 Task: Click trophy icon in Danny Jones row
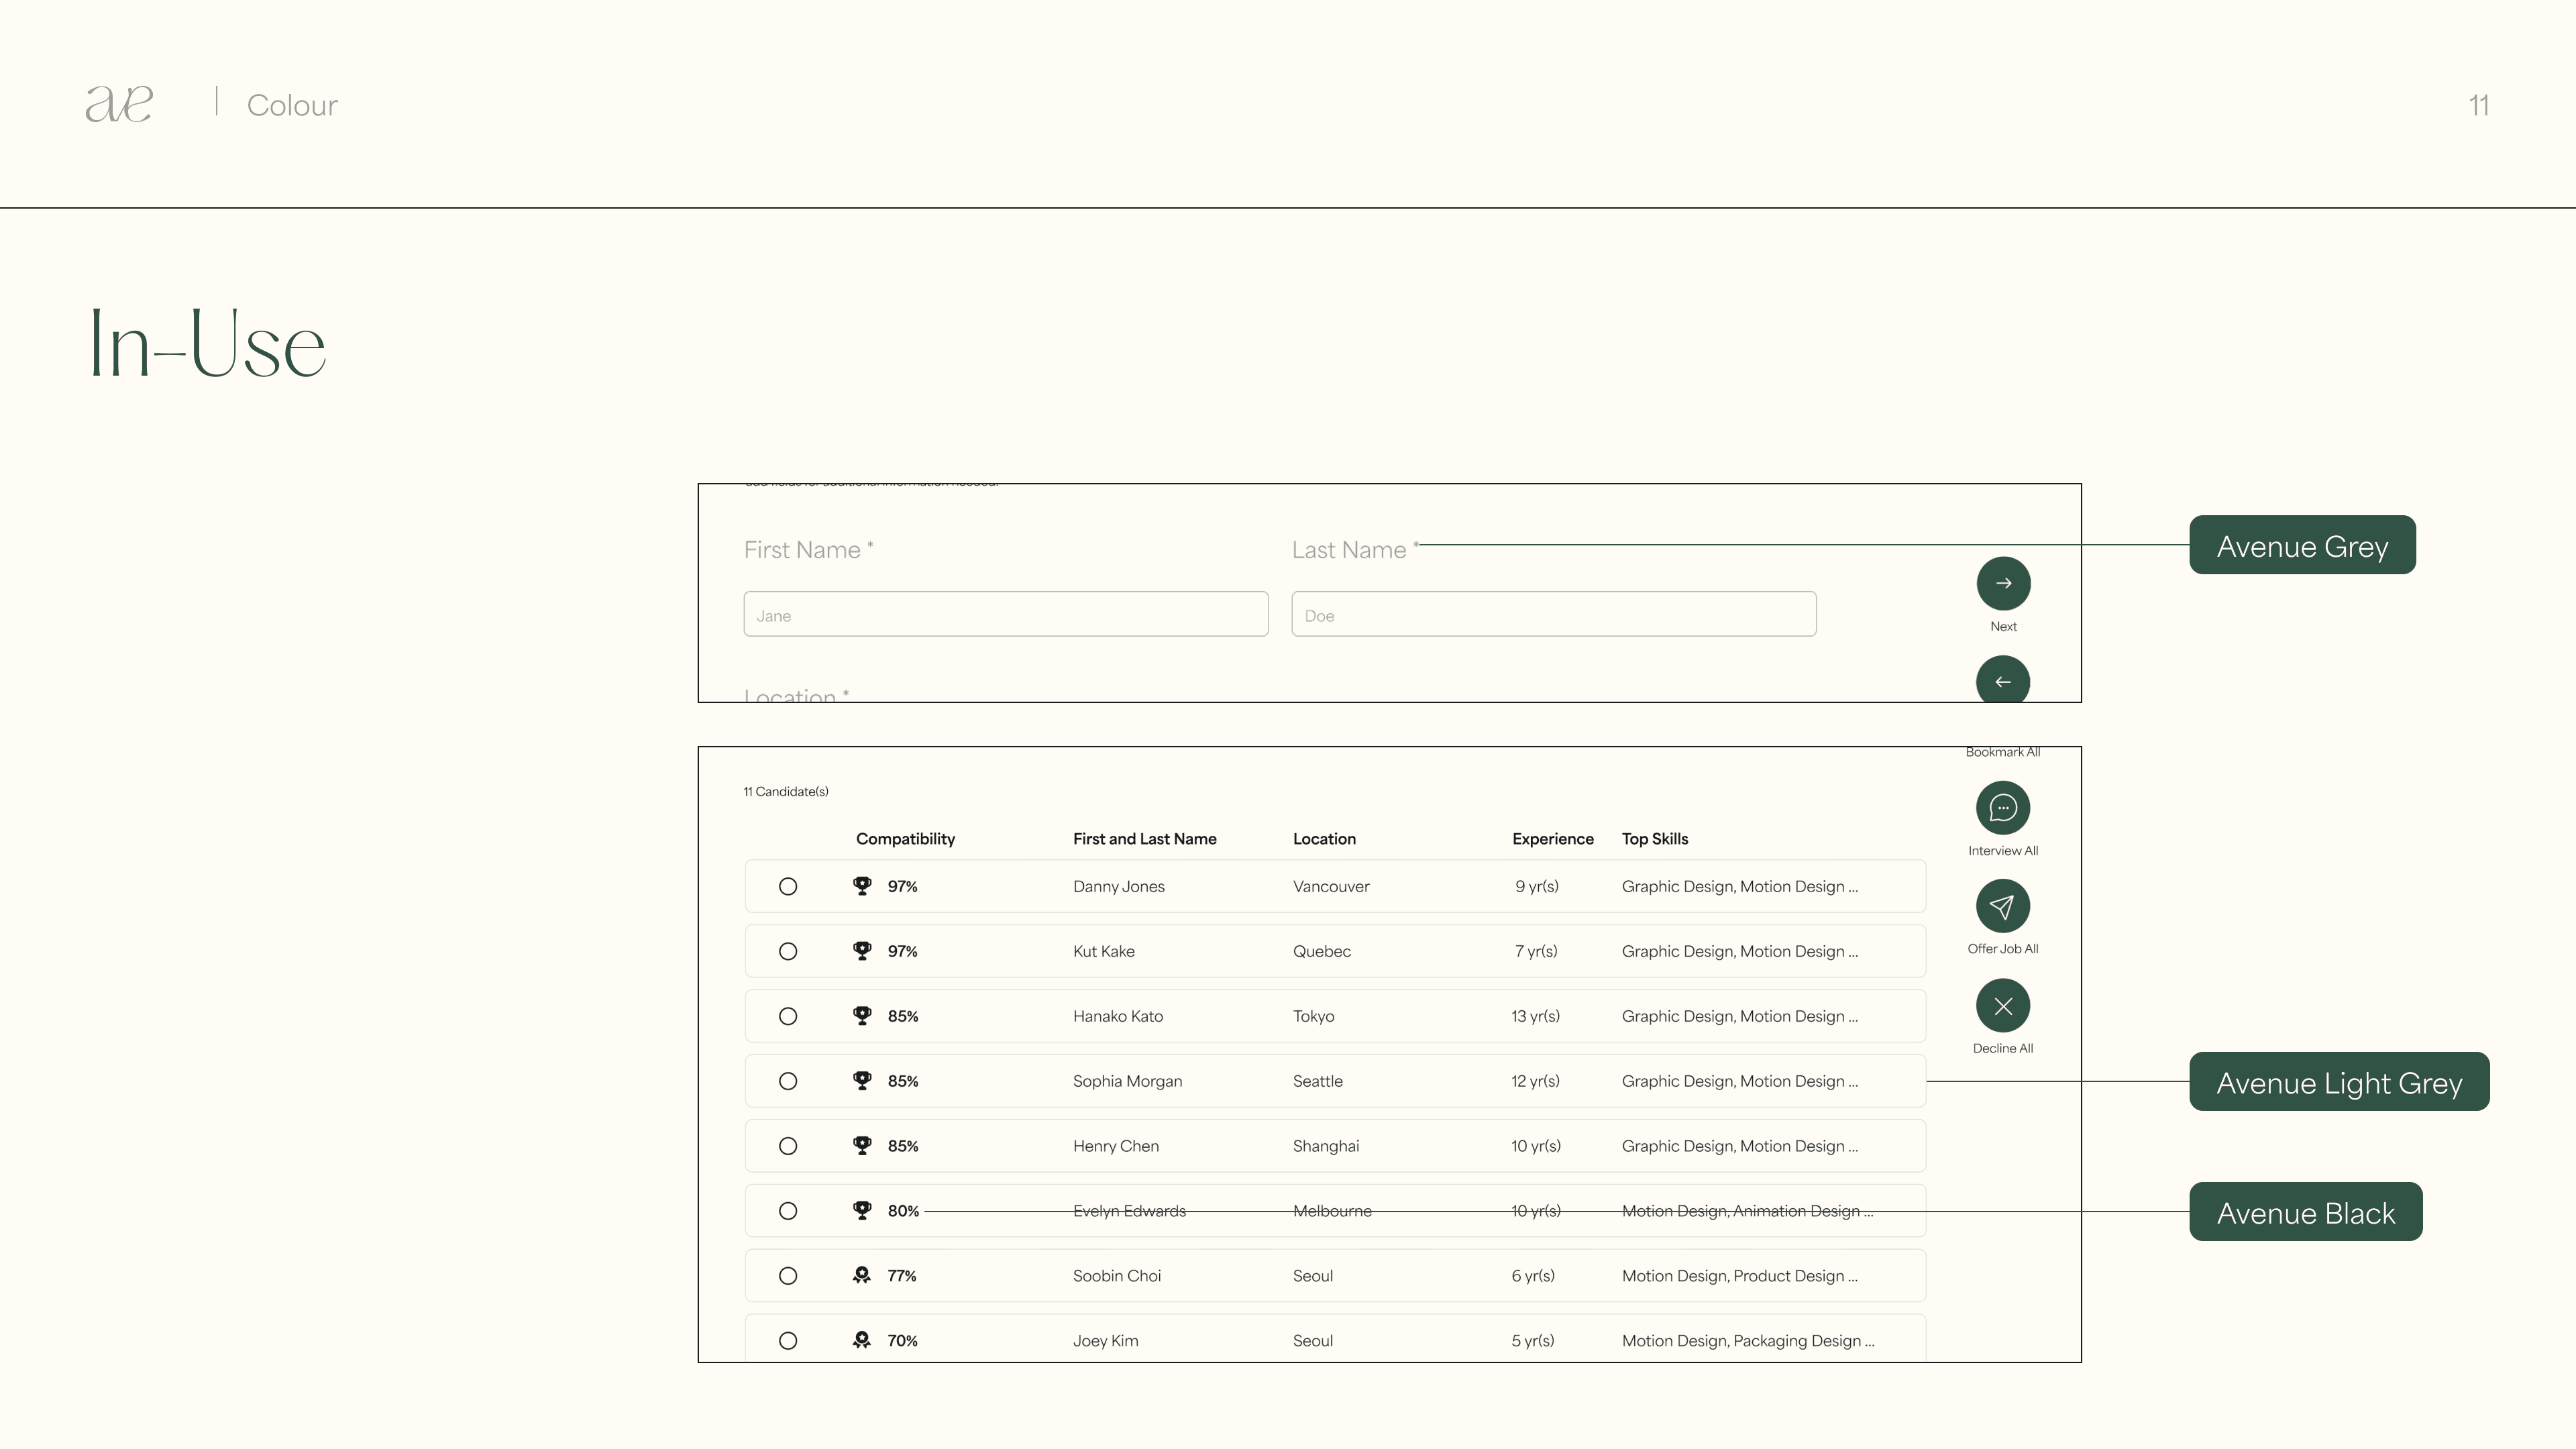pyautogui.click(x=862, y=886)
